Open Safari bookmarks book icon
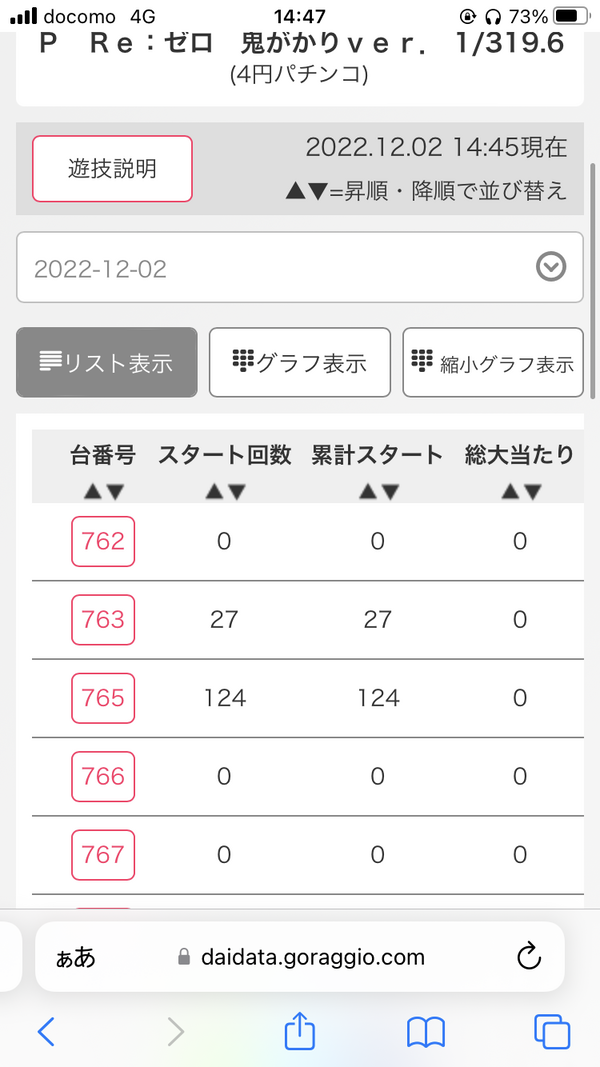The image size is (600, 1067). click(x=426, y=1032)
